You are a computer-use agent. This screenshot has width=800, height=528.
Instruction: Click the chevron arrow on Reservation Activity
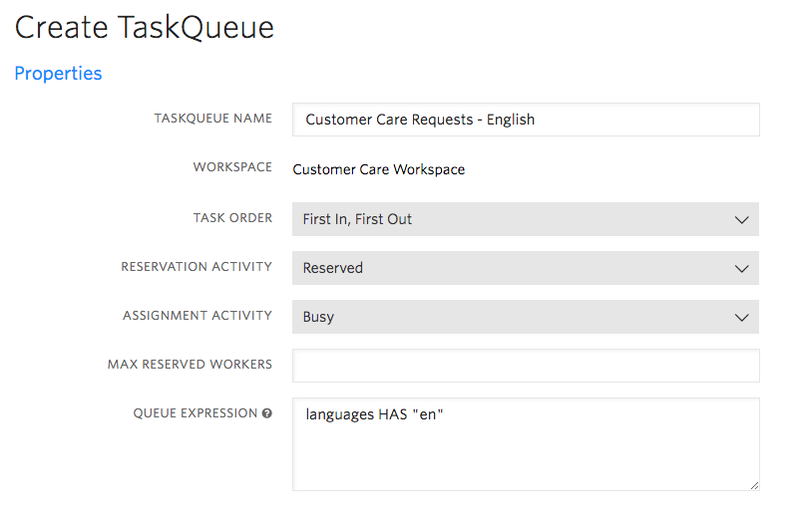(x=741, y=269)
